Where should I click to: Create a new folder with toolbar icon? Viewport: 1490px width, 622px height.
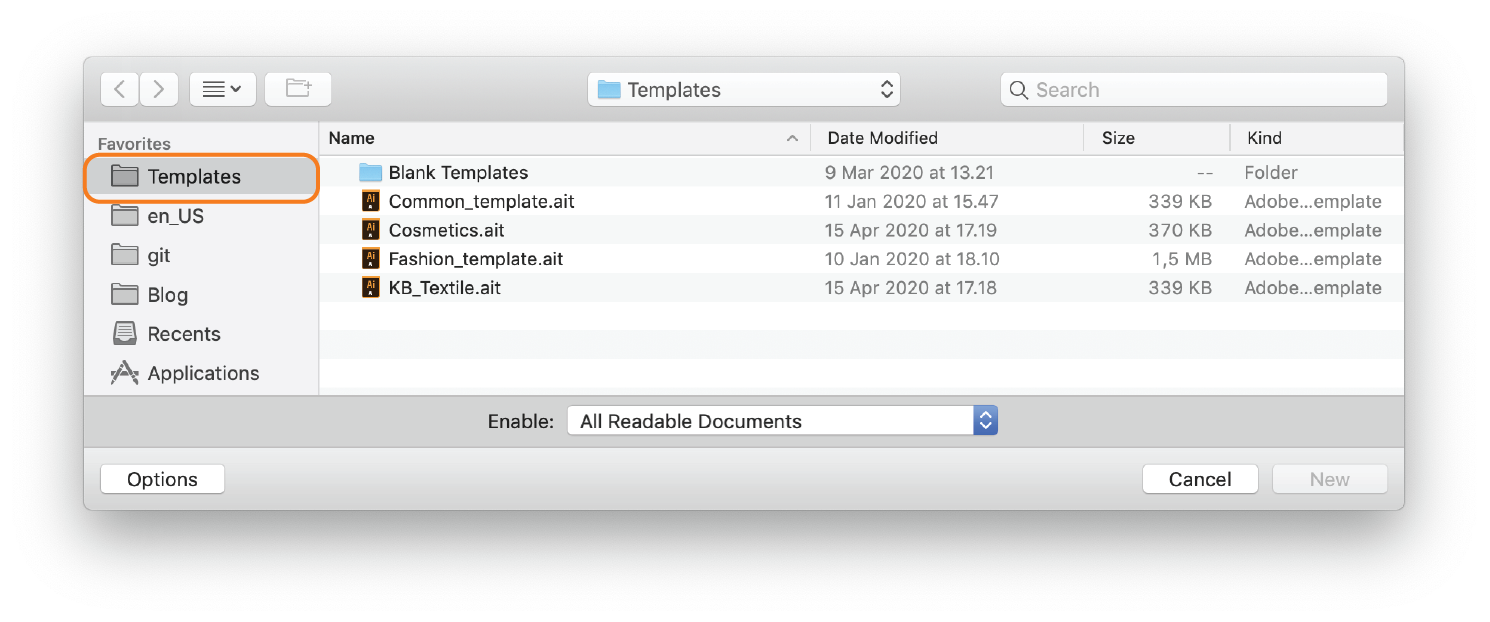(x=298, y=89)
